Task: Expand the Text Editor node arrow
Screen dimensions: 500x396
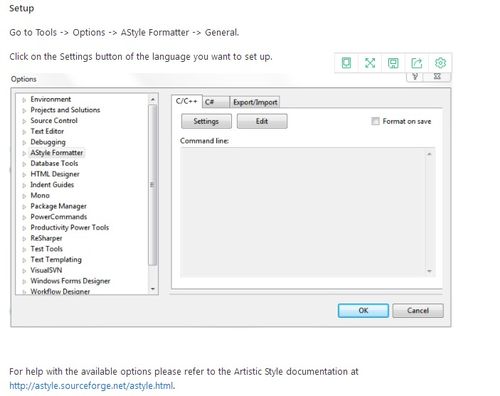Action: [24, 132]
